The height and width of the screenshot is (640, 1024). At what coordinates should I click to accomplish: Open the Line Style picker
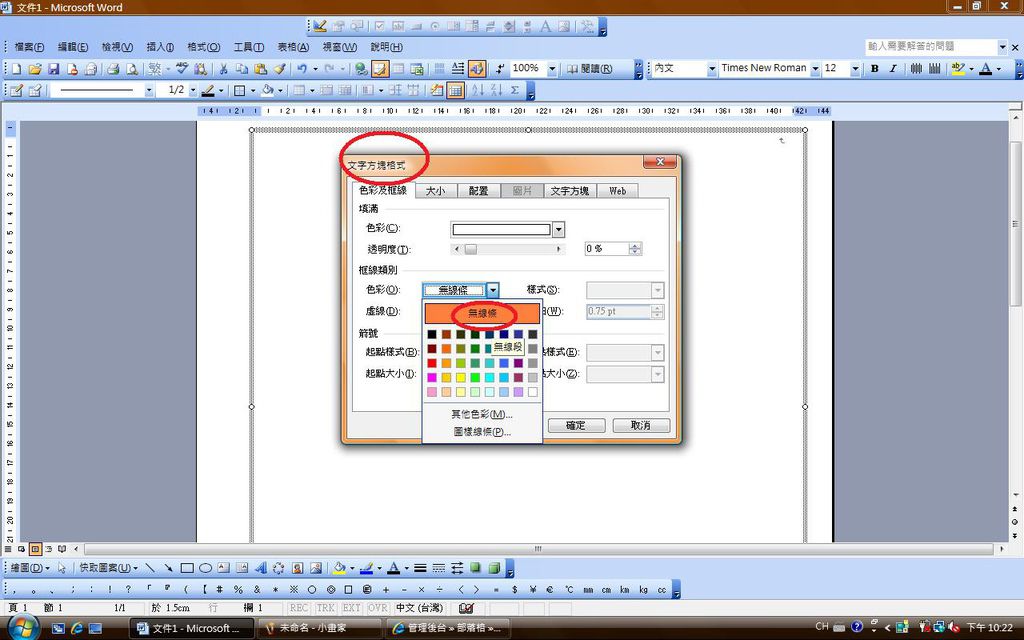(x=421, y=568)
